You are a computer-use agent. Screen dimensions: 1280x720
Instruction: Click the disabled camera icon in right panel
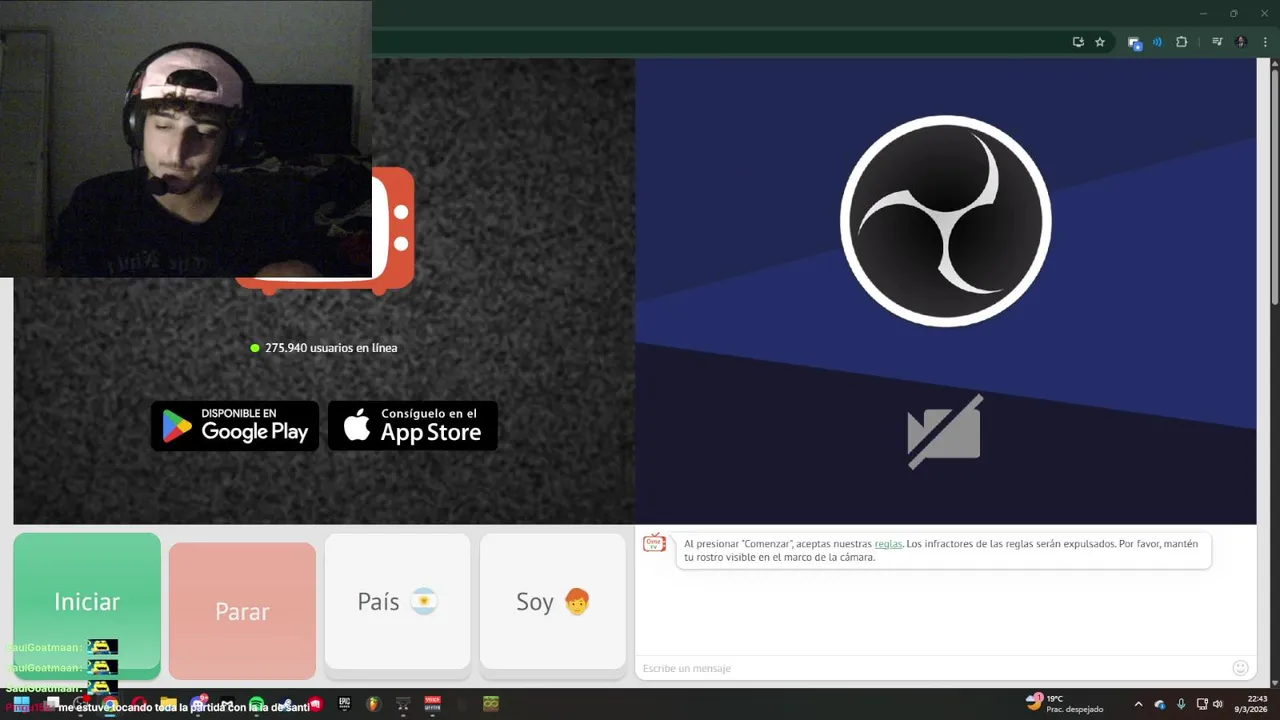(x=945, y=431)
